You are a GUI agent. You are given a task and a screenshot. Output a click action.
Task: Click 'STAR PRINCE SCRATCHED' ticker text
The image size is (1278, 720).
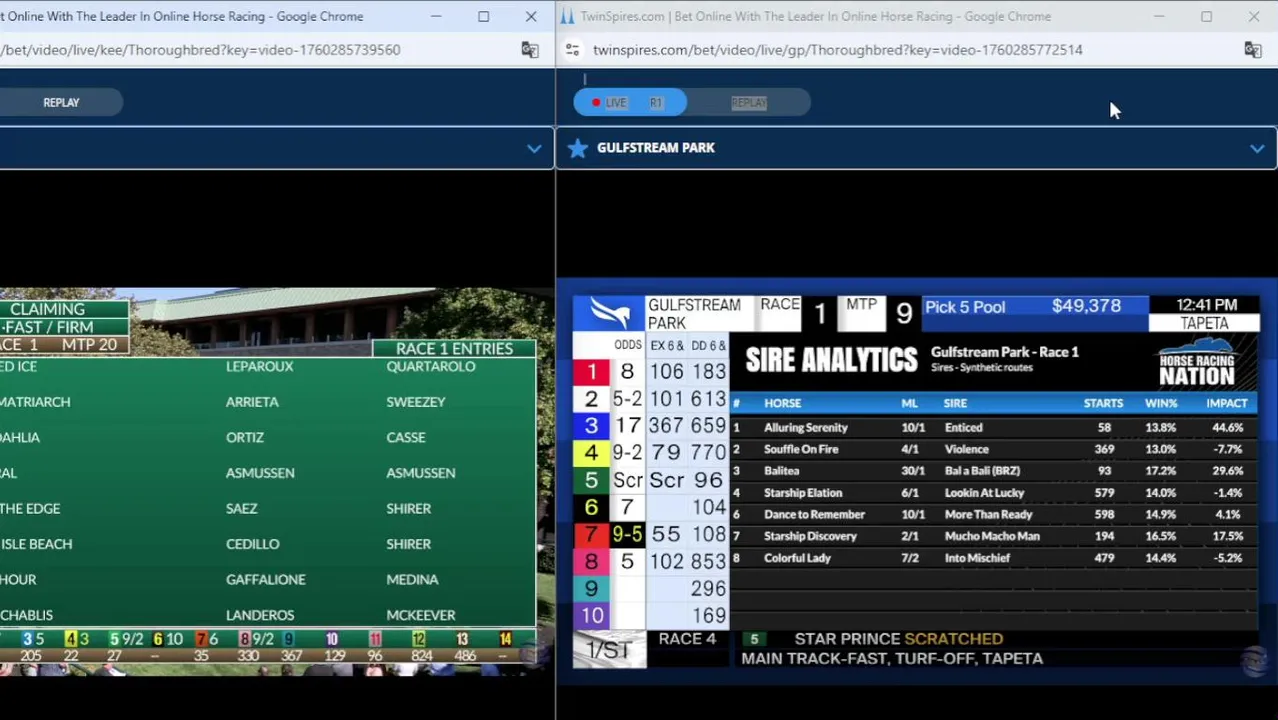point(898,639)
